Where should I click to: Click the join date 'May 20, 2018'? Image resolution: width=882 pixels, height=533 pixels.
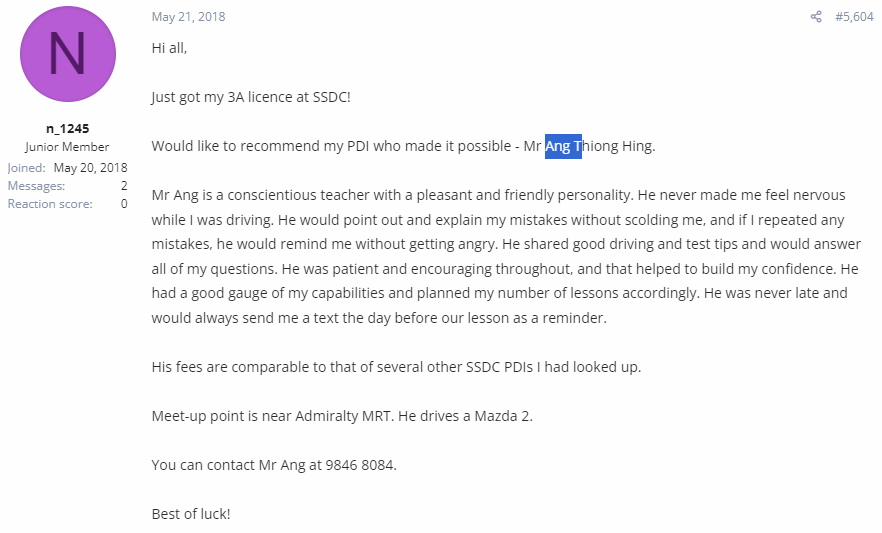(91, 168)
